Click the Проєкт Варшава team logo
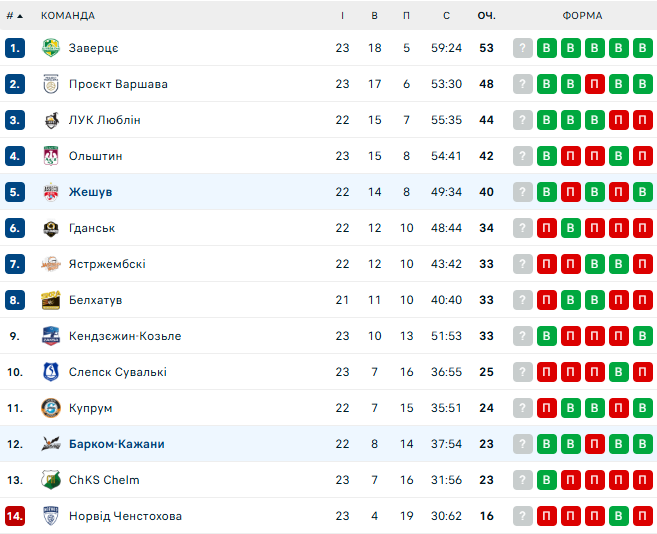657x534 pixels. coord(51,84)
